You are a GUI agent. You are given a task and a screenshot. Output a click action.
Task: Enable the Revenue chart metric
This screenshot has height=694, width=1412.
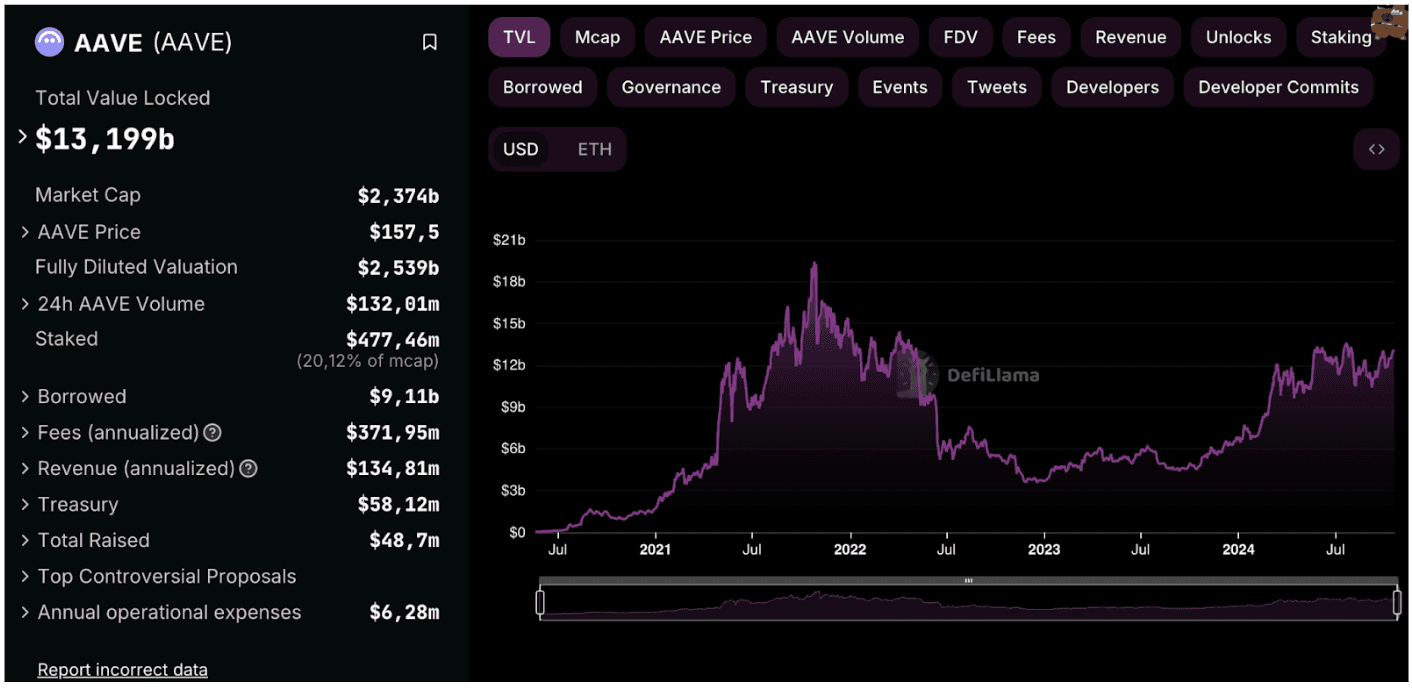(1130, 38)
